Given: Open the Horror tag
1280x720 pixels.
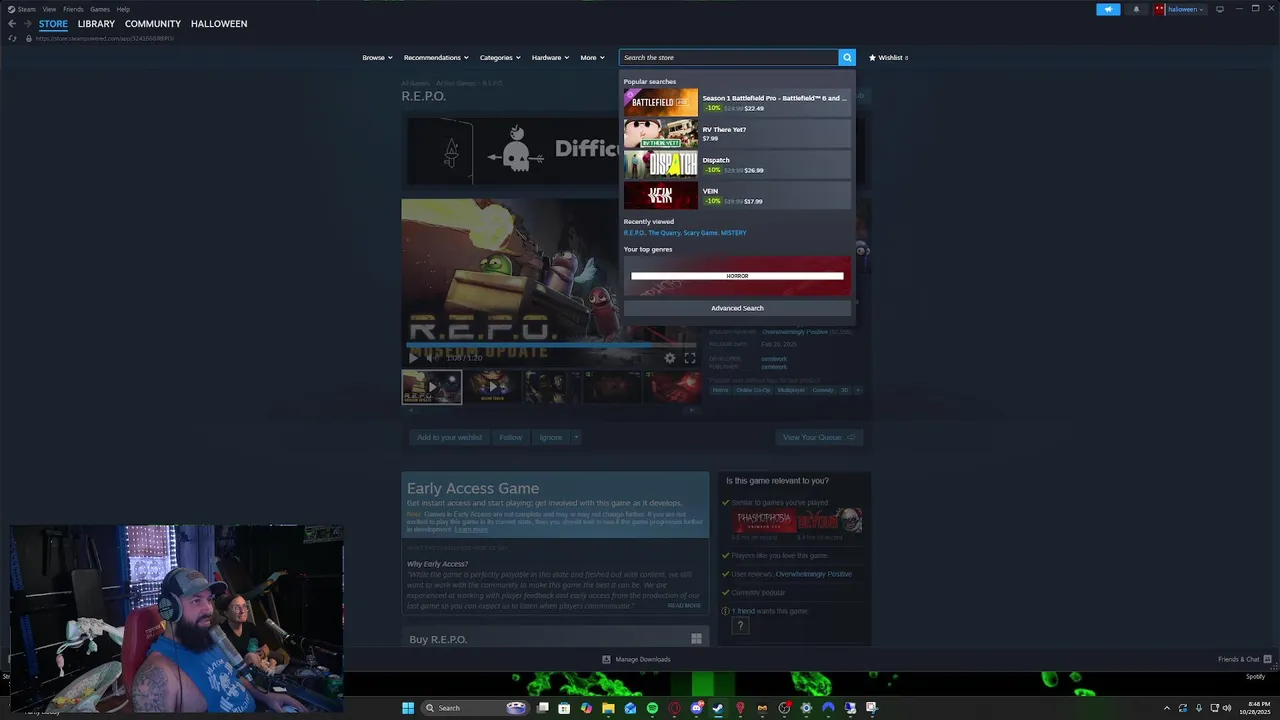Looking at the screenshot, I should coord(720,390).
